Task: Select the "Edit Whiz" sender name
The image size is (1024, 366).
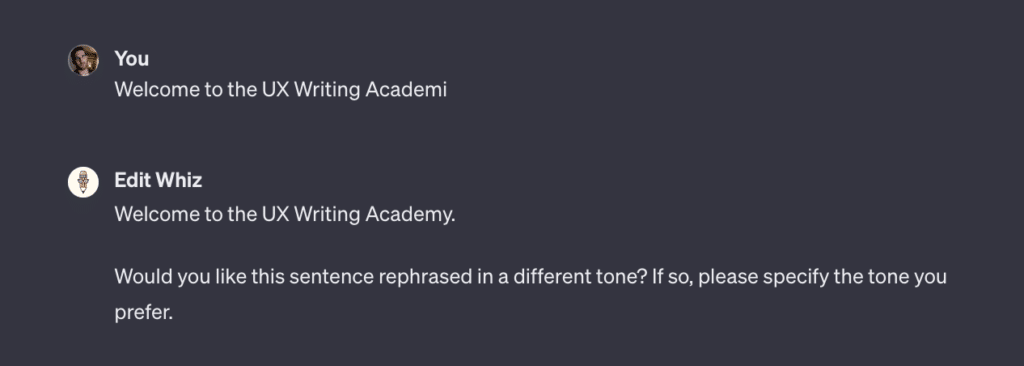Action: point(159,180)
